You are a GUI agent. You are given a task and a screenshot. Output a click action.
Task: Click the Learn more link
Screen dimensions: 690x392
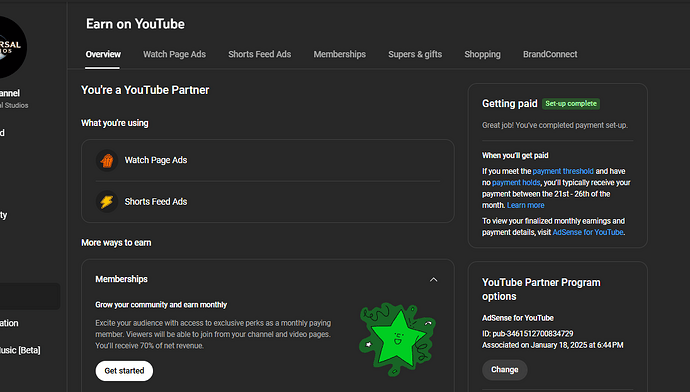pyautogui.click(x=525, y=205)
